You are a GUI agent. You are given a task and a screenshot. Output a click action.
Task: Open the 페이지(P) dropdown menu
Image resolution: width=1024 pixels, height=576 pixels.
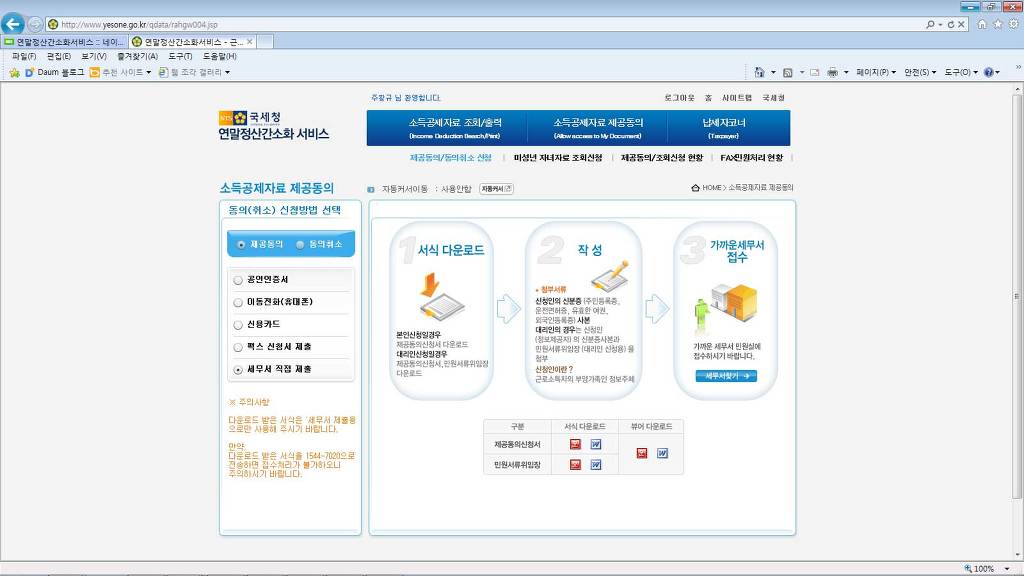point(876,72)
